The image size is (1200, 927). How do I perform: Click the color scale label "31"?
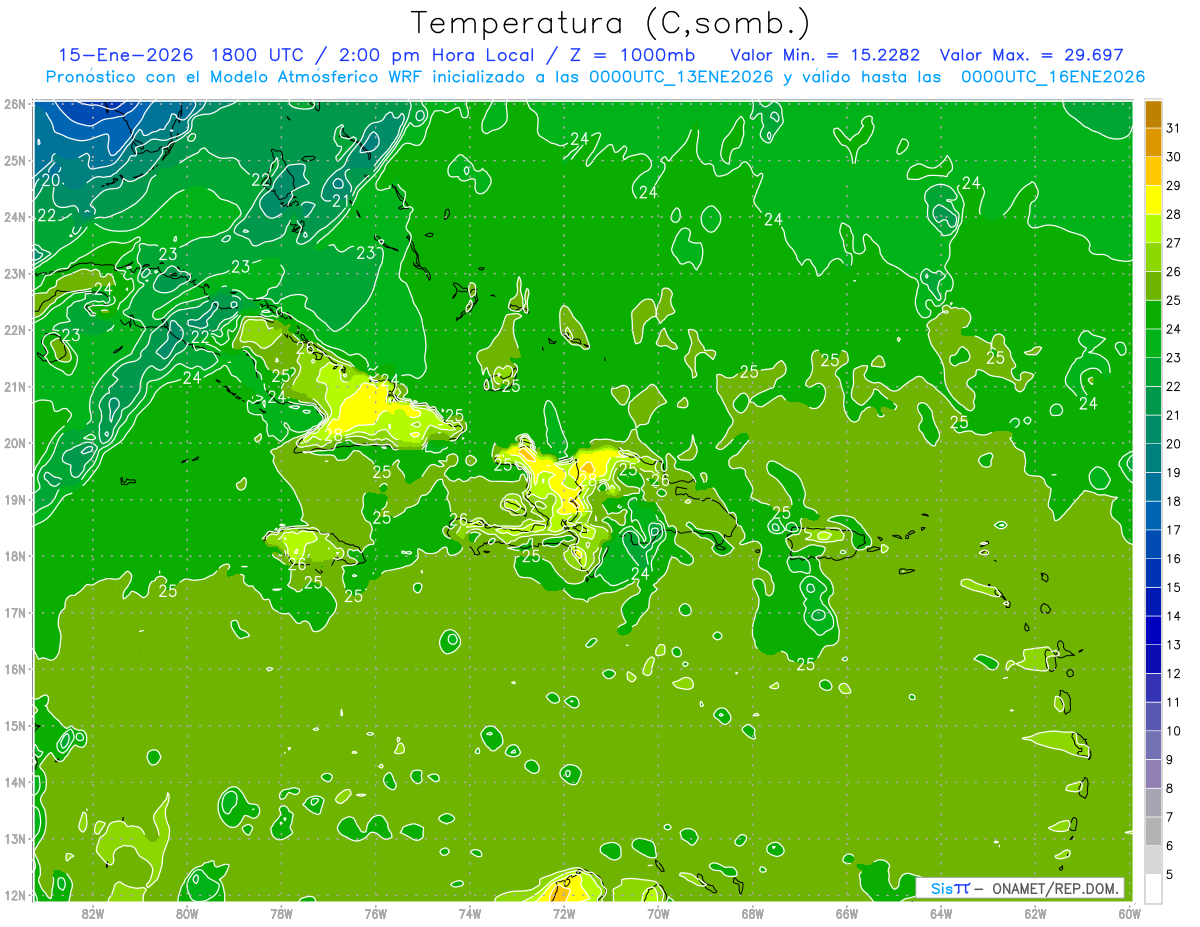1173,128
